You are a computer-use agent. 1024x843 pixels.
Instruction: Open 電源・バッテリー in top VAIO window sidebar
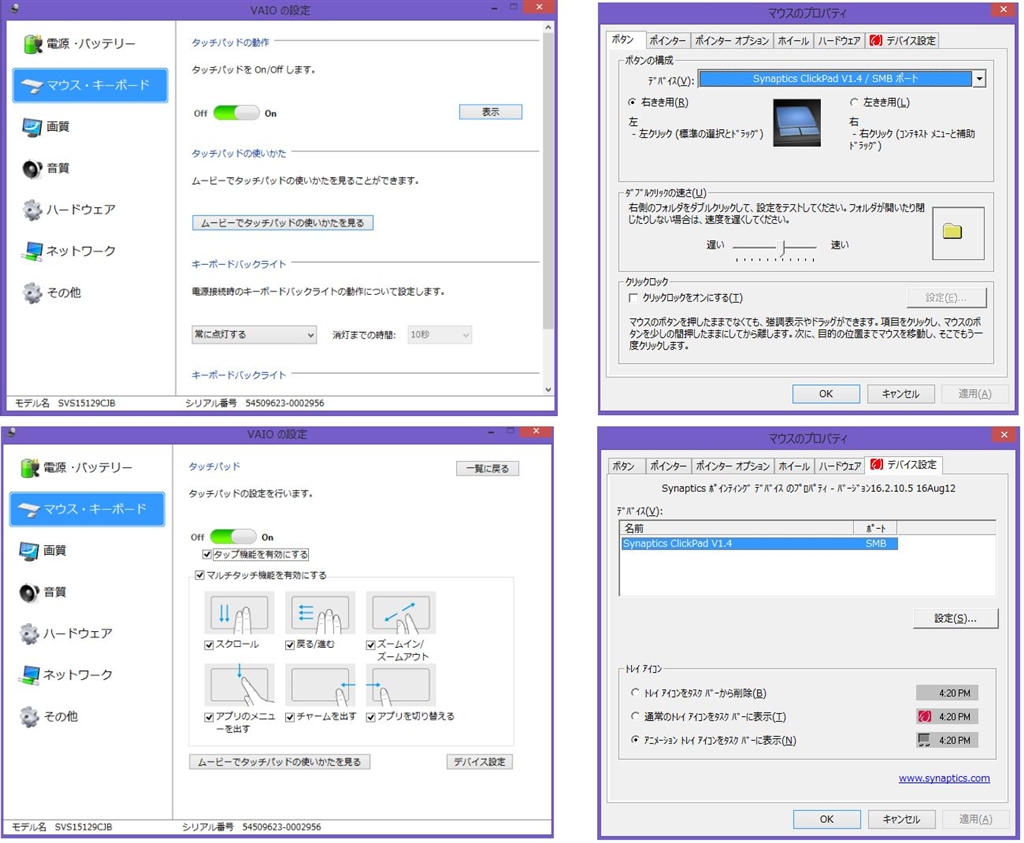80,44
